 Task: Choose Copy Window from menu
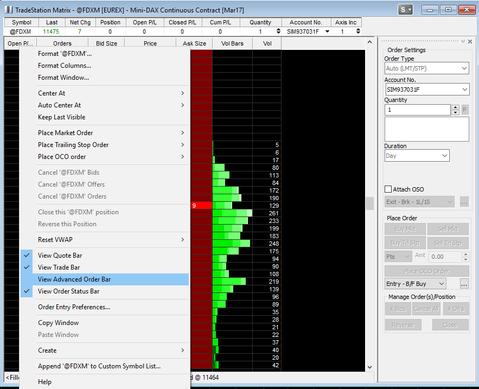[104, 323]
